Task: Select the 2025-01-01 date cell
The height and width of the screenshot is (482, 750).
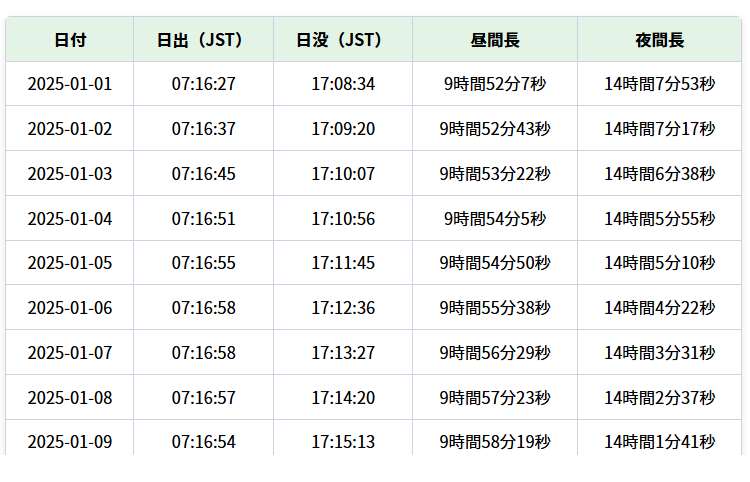Action: coord(70,84)
